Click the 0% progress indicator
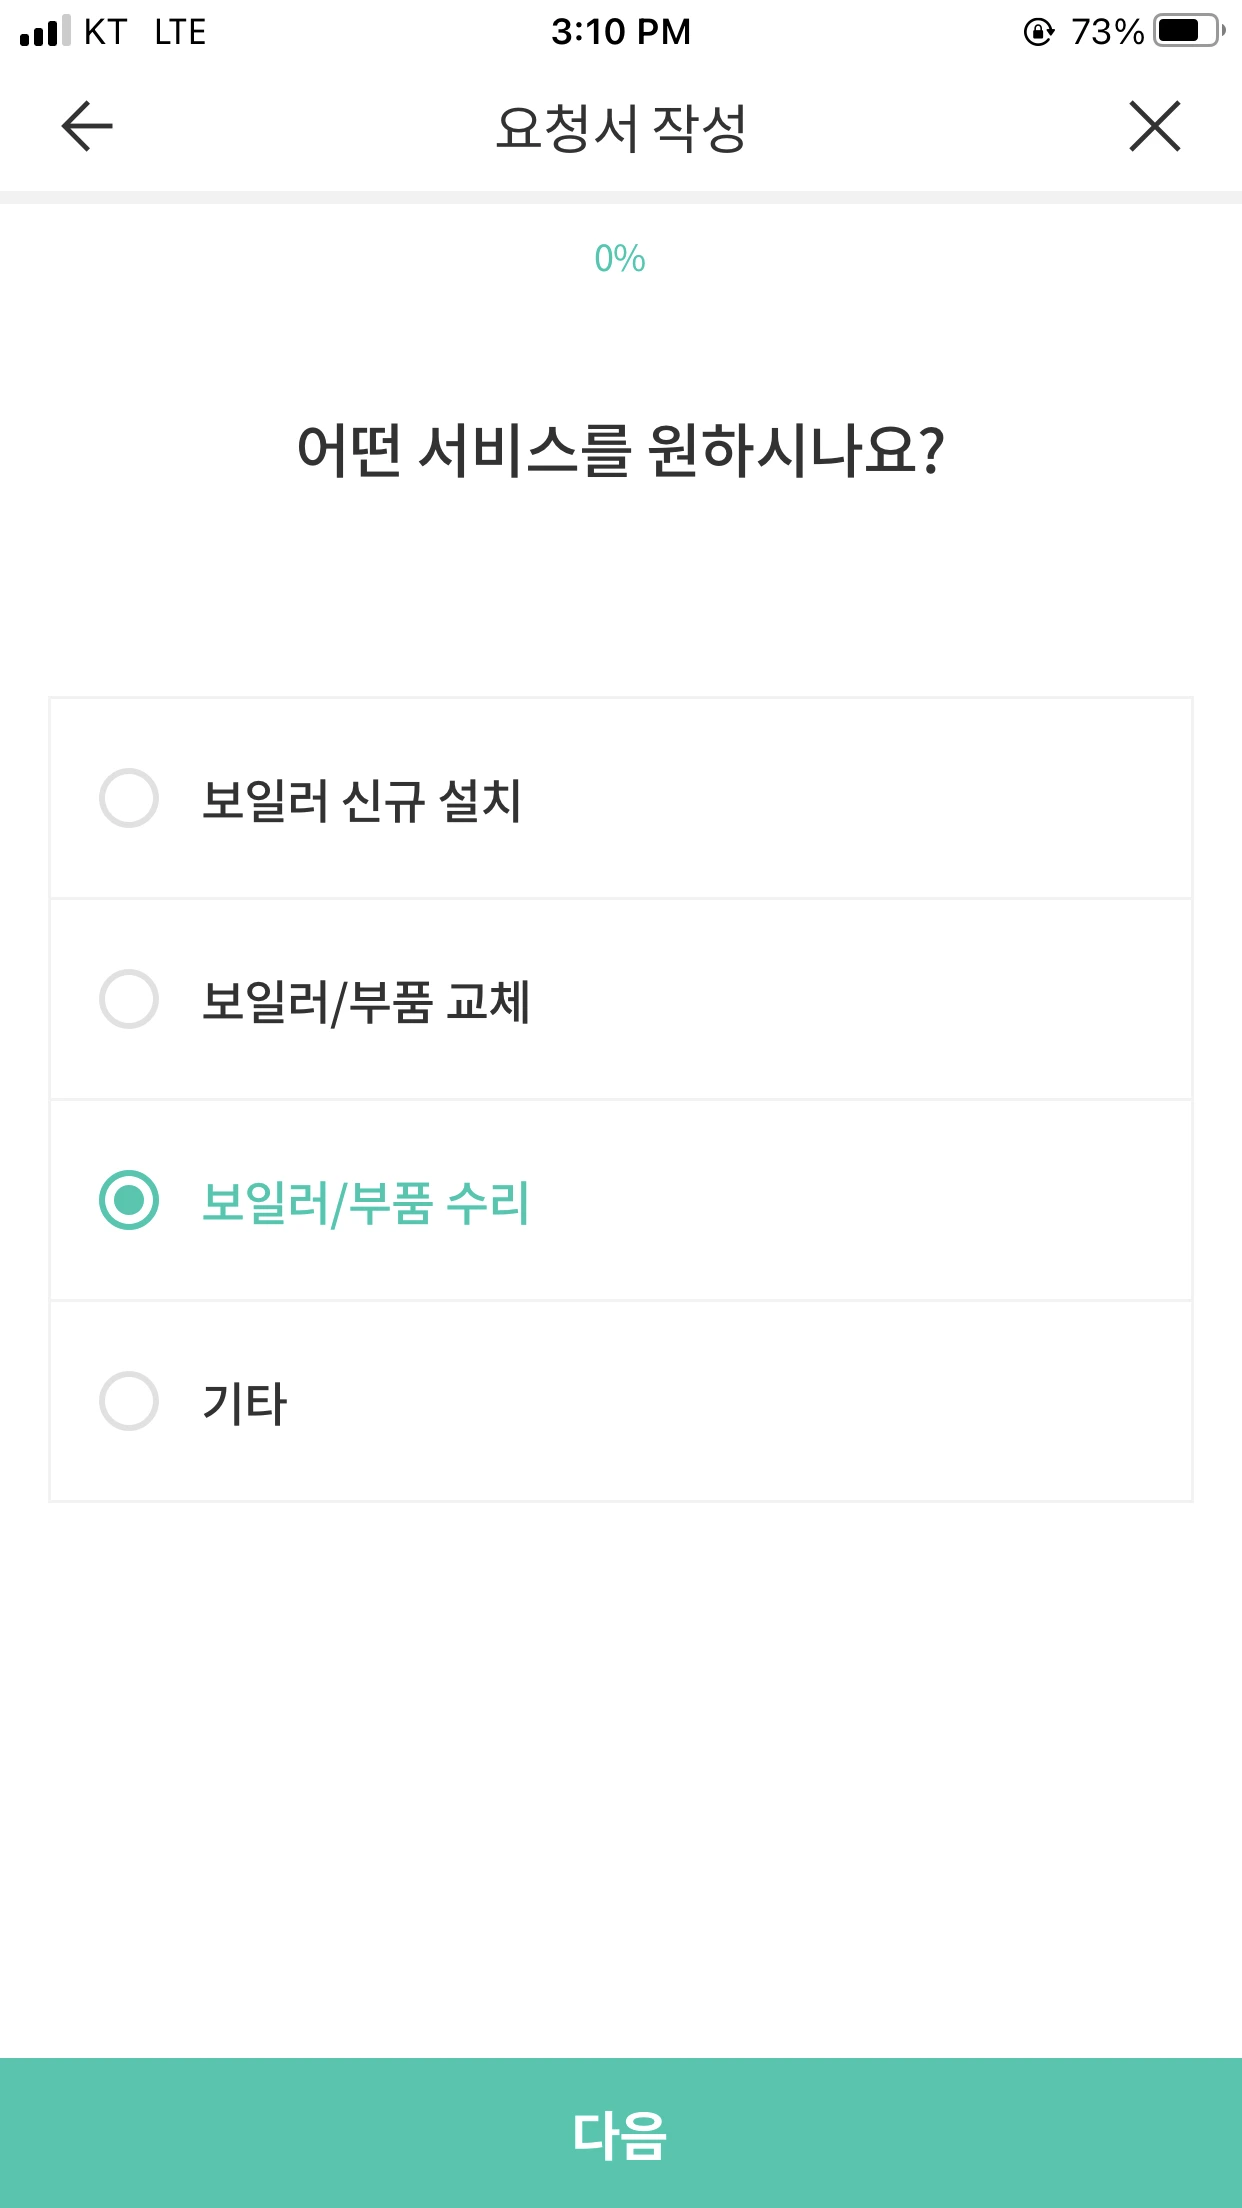This screenshot has height=2208, width=1242. click(620, 259)
